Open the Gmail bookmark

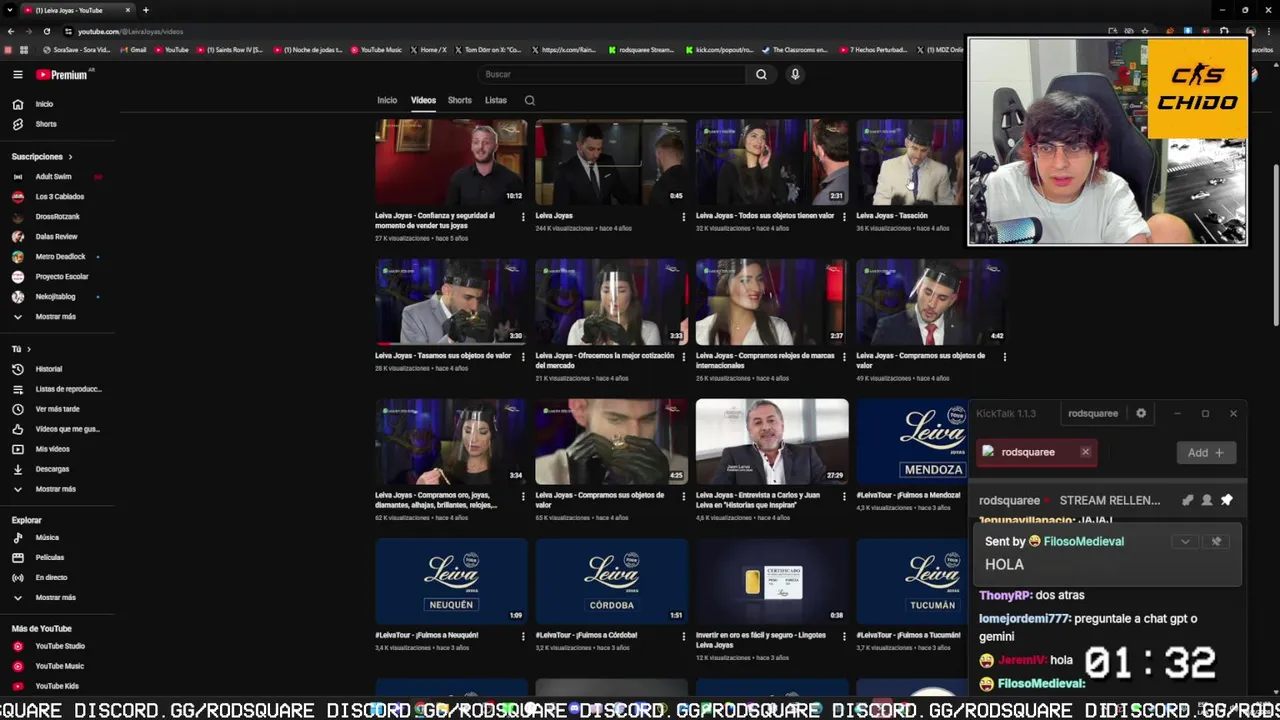pos(133,50)
